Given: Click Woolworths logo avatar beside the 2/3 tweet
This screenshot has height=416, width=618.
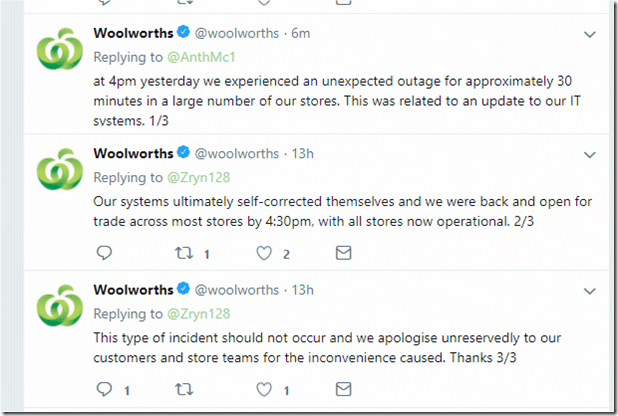Looking at the screenshot, I should point(56,172).
